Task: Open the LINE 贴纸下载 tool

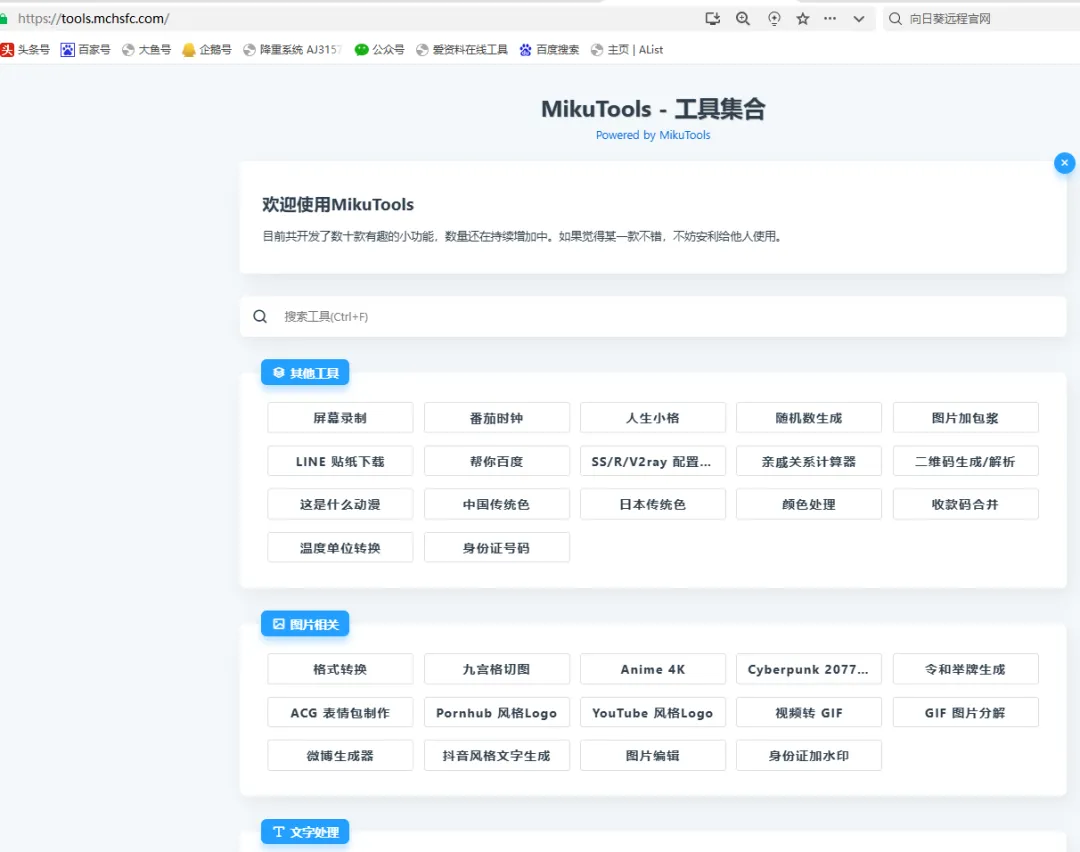Action: (340, 461)
